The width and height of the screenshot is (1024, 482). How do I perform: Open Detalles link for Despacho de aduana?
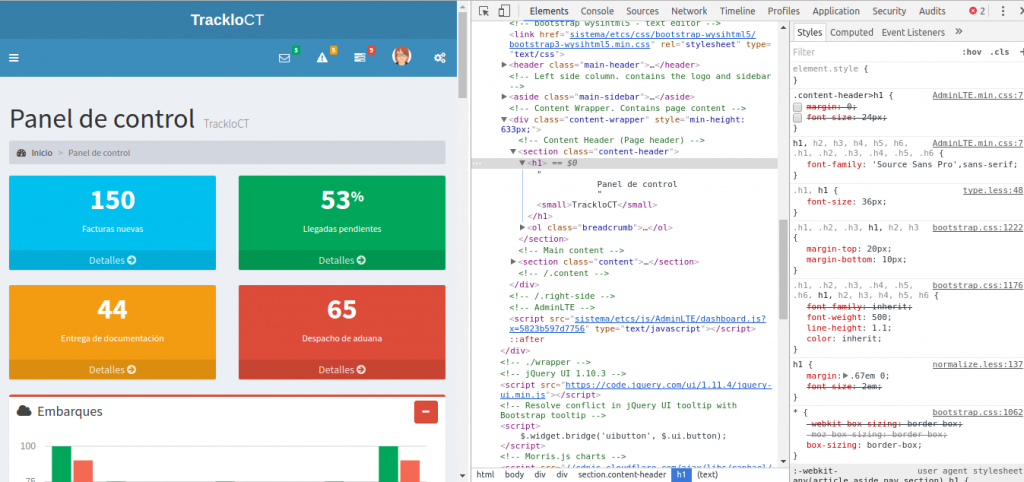[342, 370]
